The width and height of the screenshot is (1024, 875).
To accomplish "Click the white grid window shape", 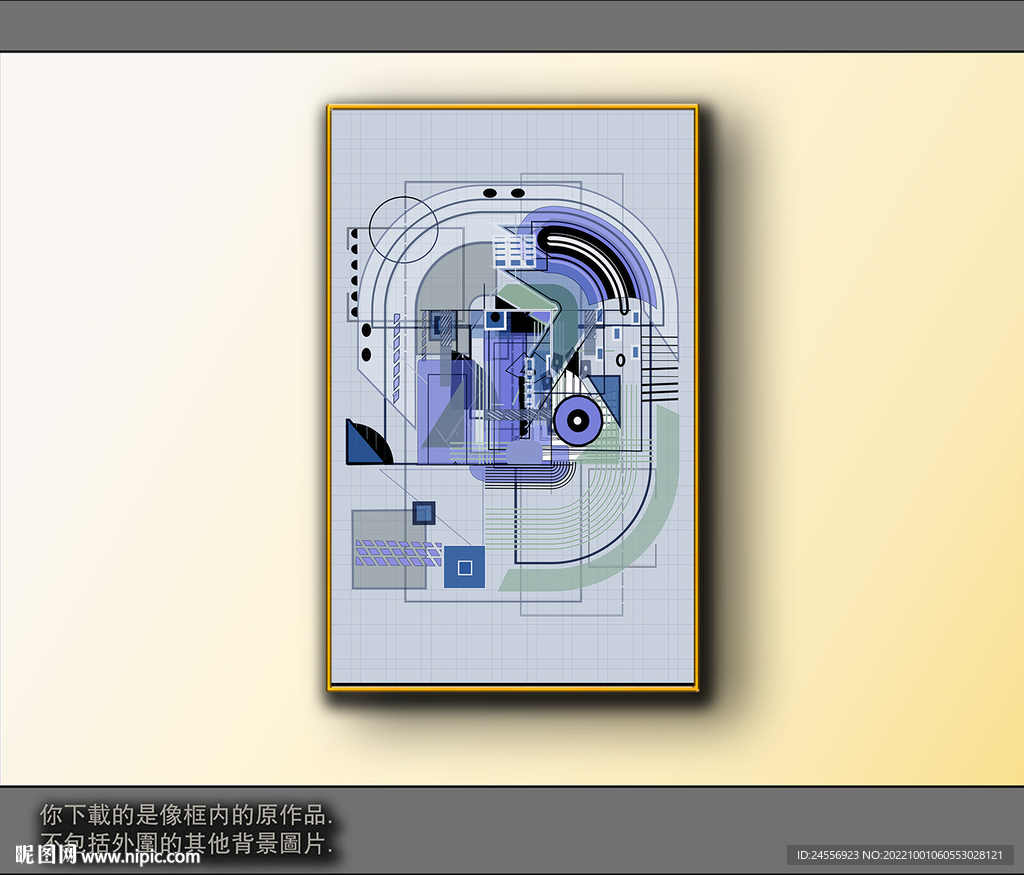I will 516,250.
